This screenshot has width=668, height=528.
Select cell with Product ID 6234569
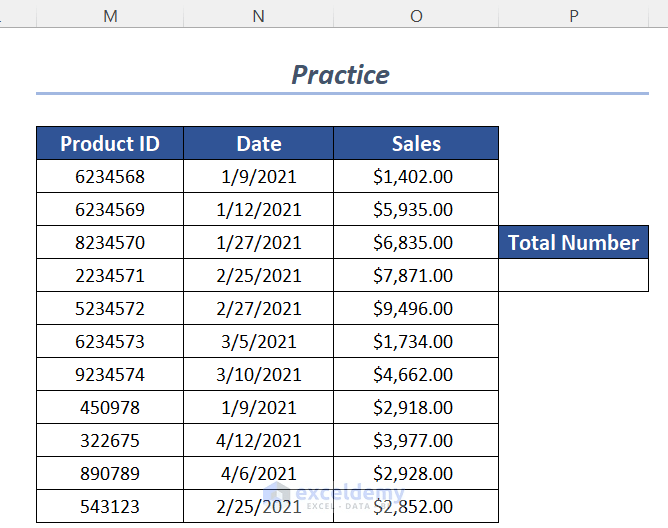click(110, 209)
